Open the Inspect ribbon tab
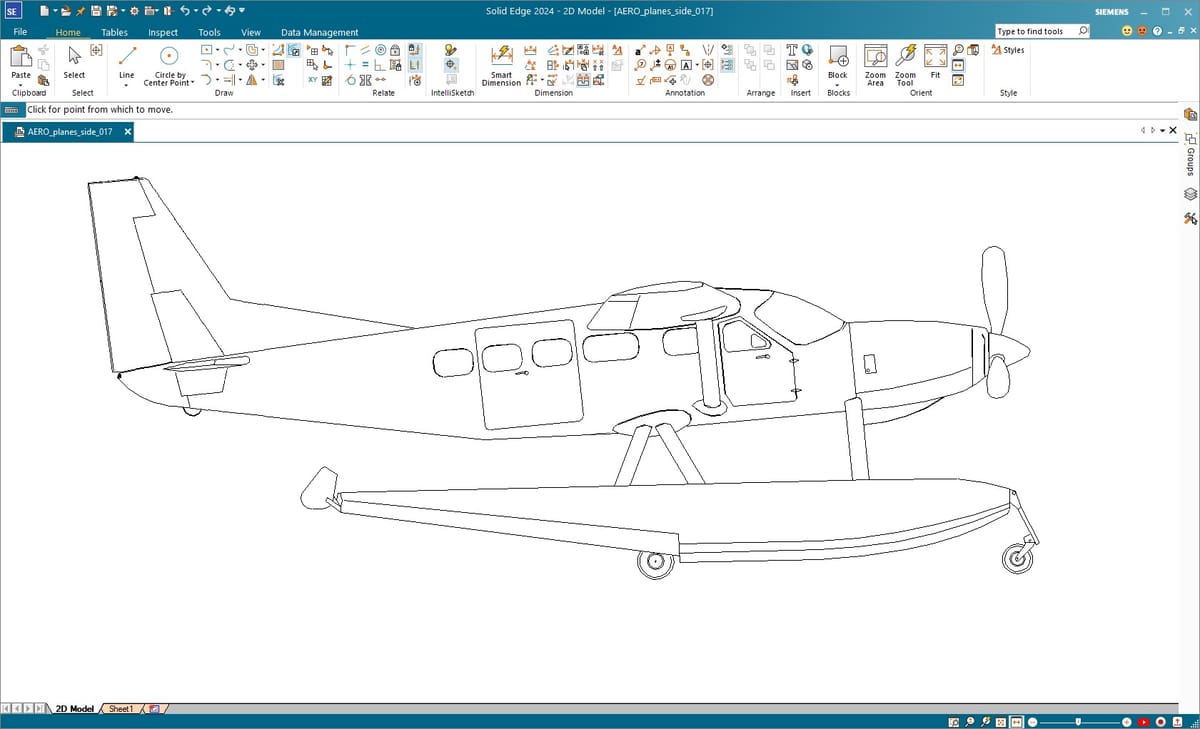 click(x=162, y=32)
